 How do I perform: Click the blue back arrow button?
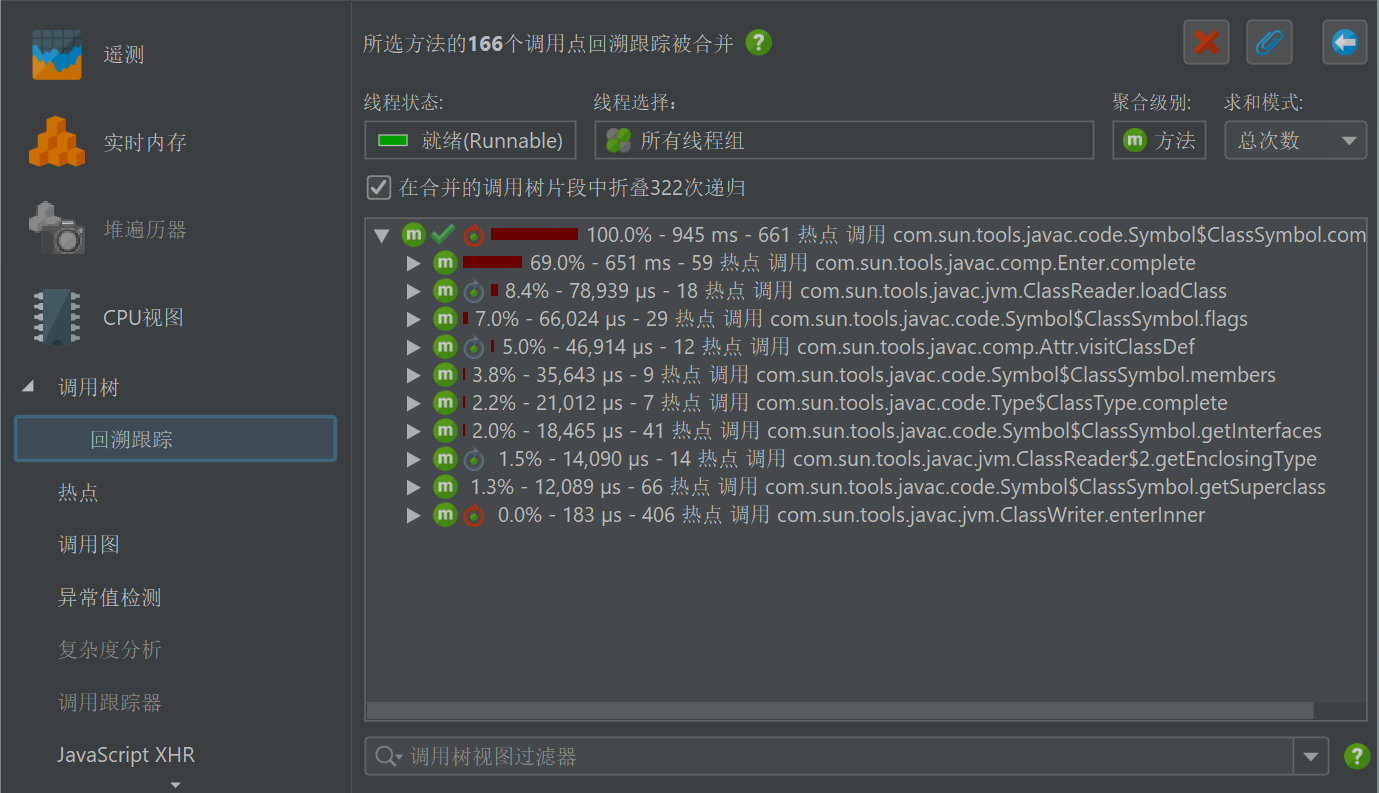pos(1344,42)
